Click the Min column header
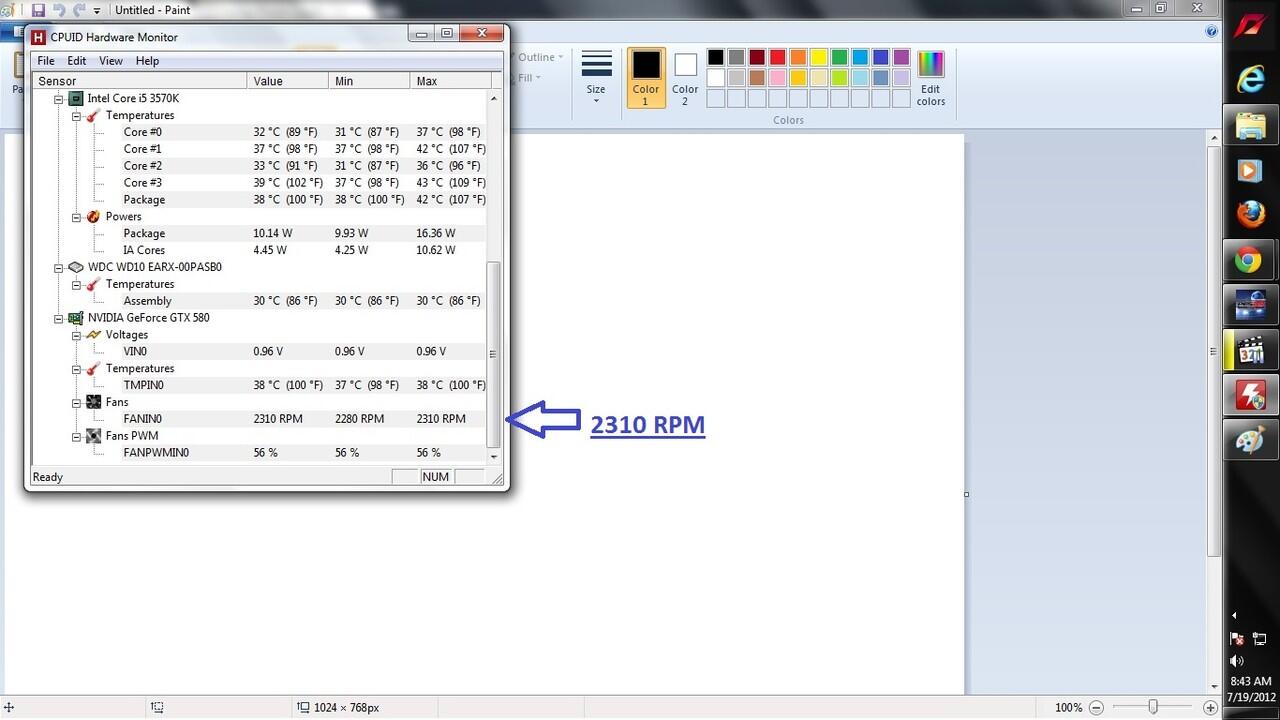Screen dimensions: 1280x720 pos(369,81)
